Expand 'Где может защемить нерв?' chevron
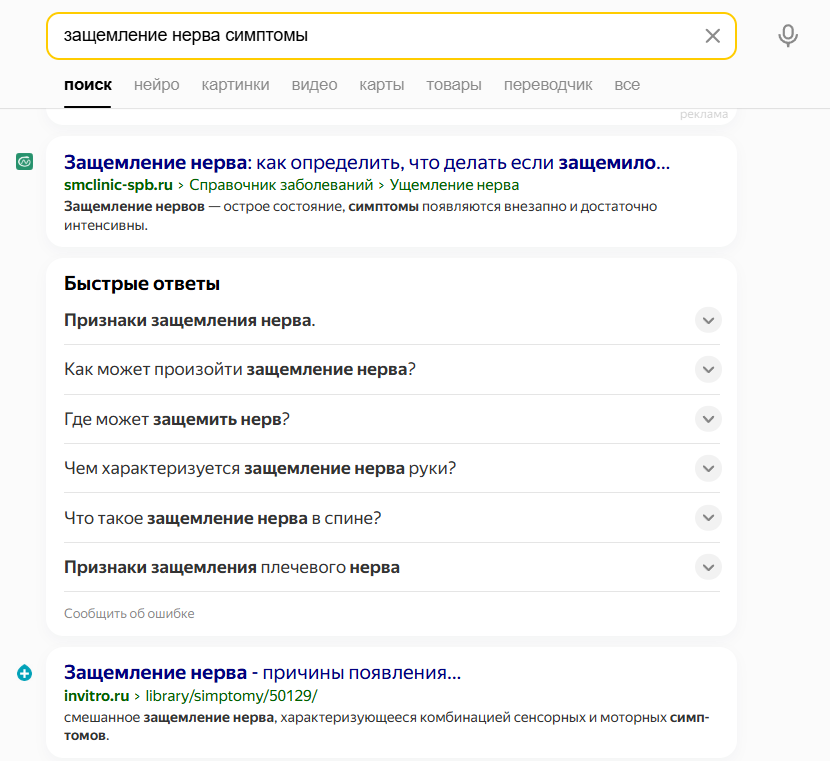Screen dimensions: 830x761 pyautogui.click(x=708, y=419)
